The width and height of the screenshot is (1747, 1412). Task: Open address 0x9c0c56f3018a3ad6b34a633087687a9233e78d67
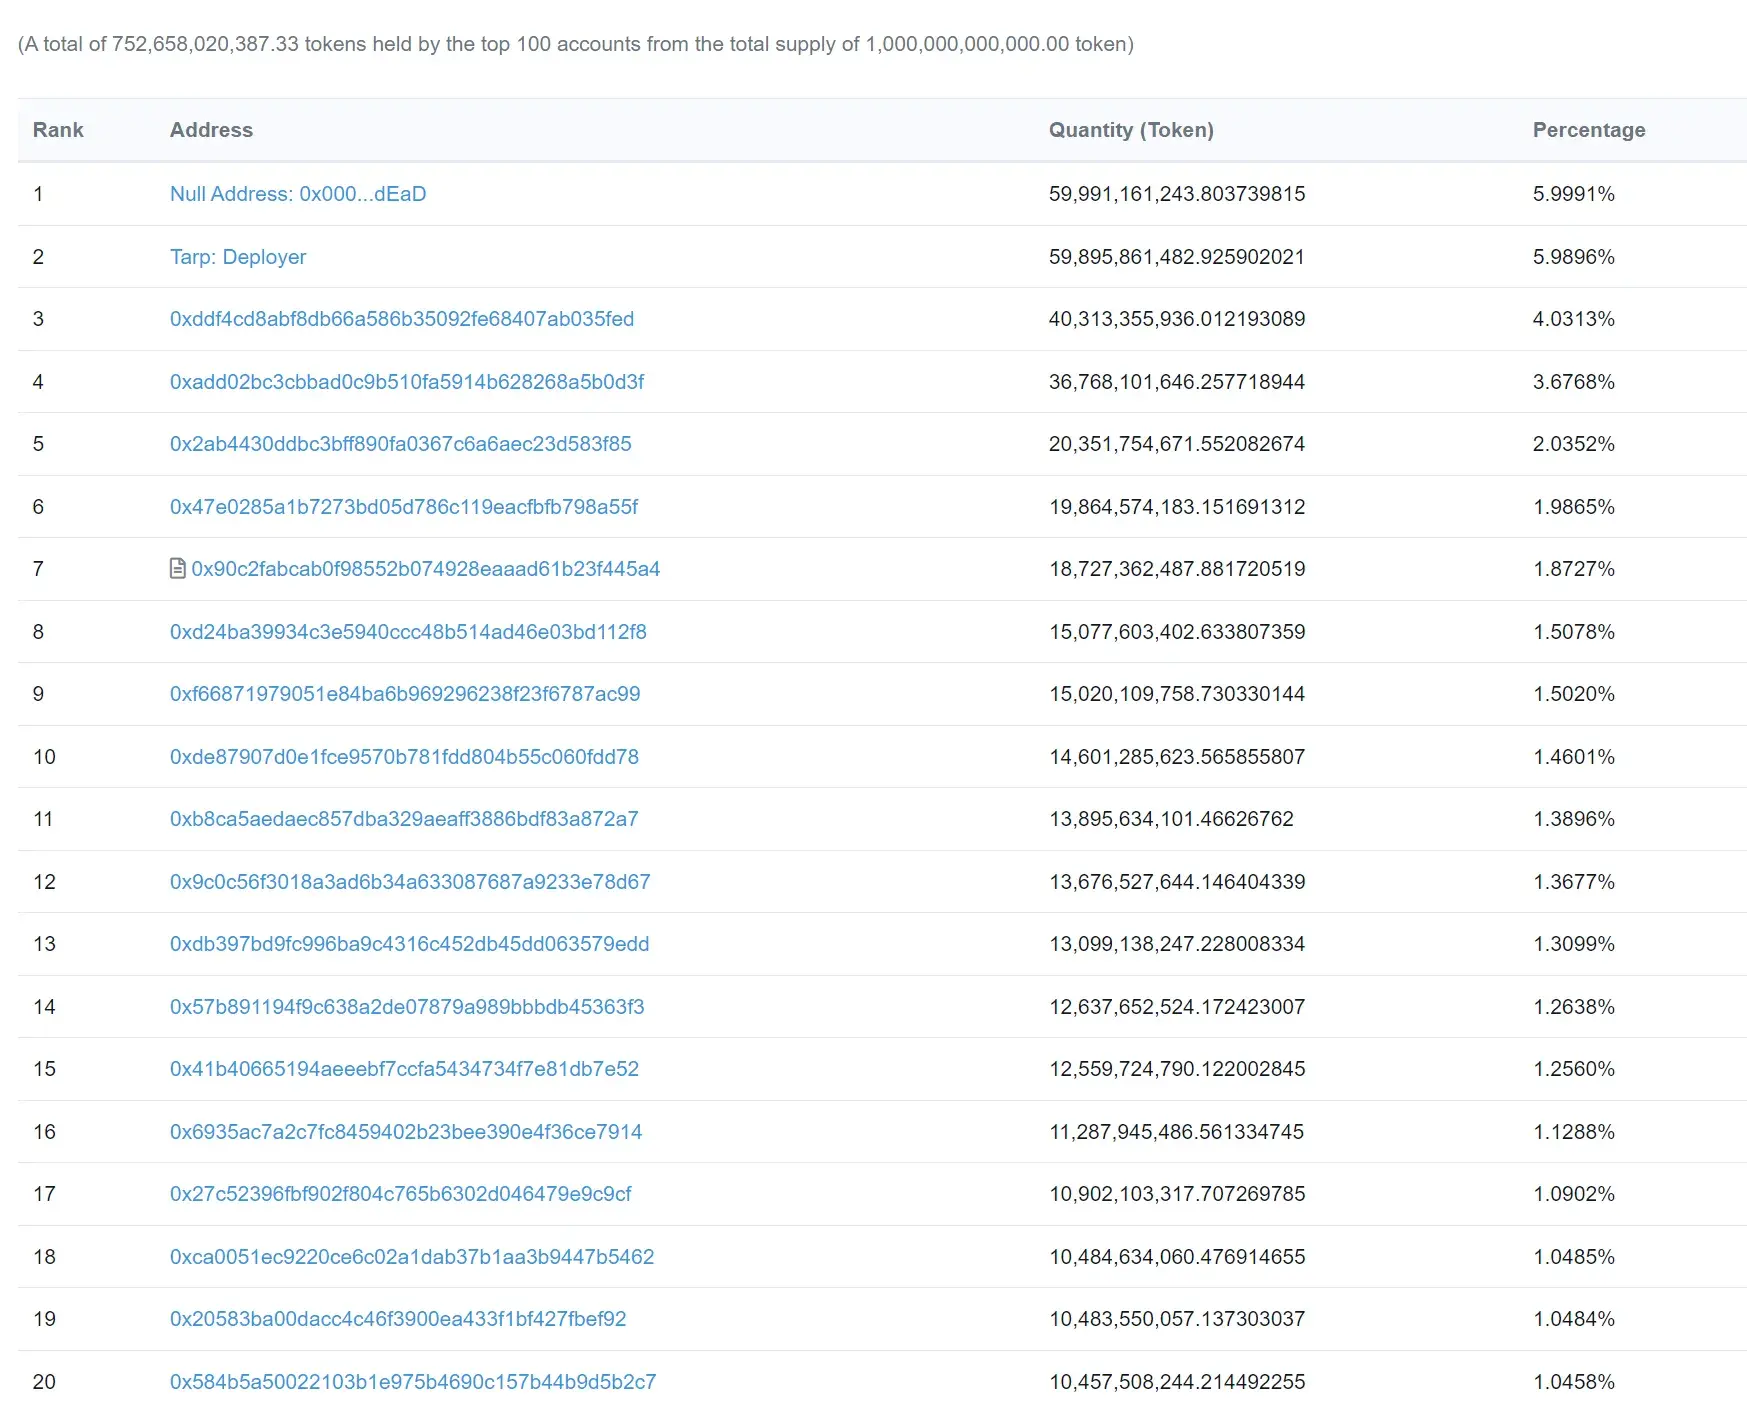point(410,882)
